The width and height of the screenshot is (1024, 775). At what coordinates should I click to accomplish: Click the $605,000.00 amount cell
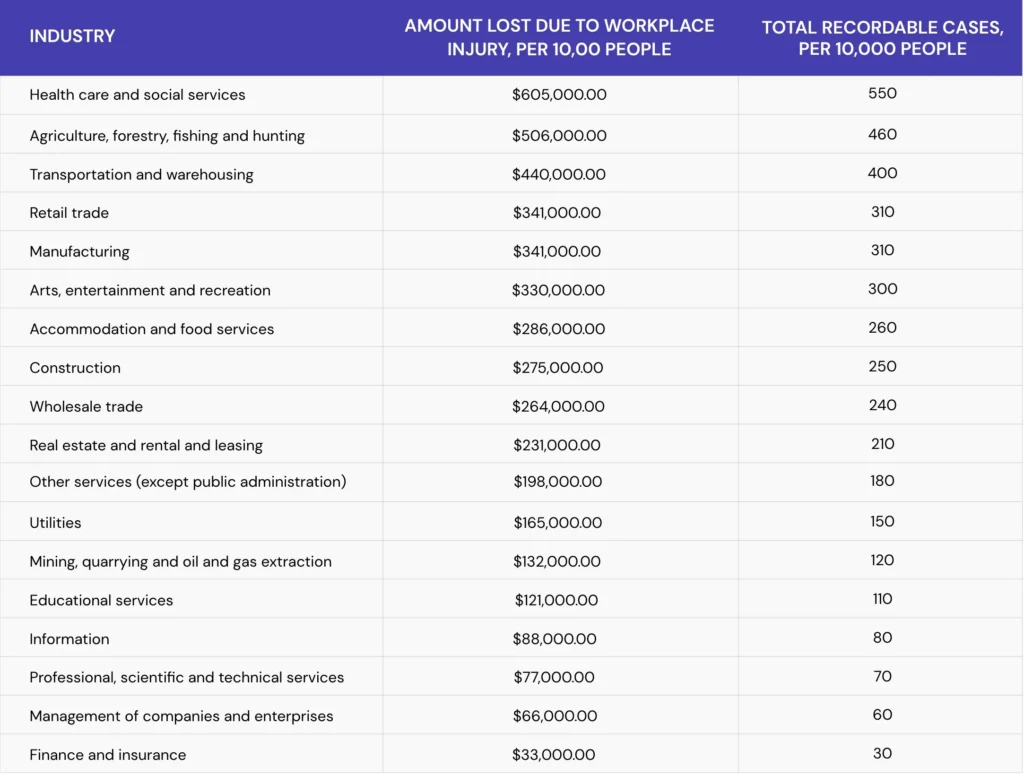point(559,95)
